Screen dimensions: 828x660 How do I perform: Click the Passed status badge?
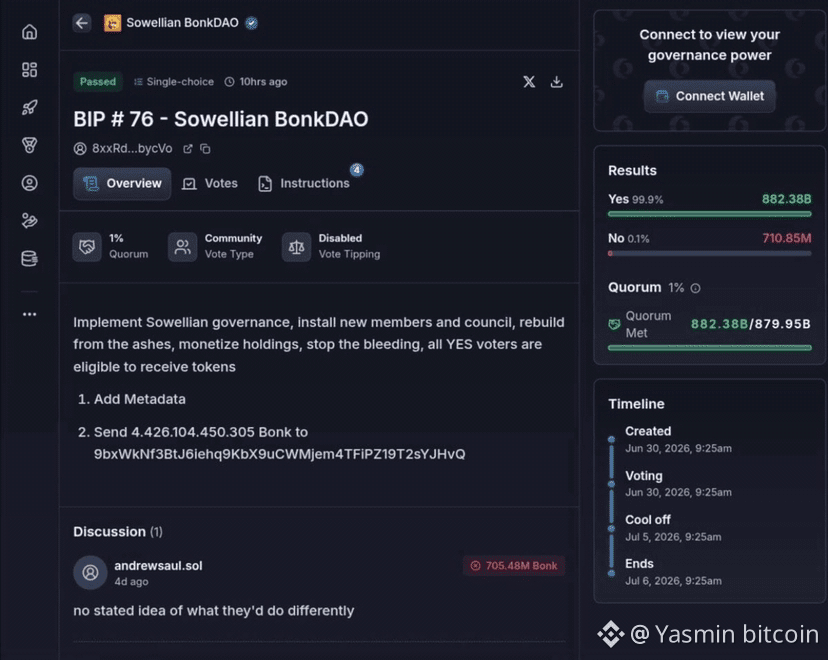pyautogui.click(x=98, y=82)
